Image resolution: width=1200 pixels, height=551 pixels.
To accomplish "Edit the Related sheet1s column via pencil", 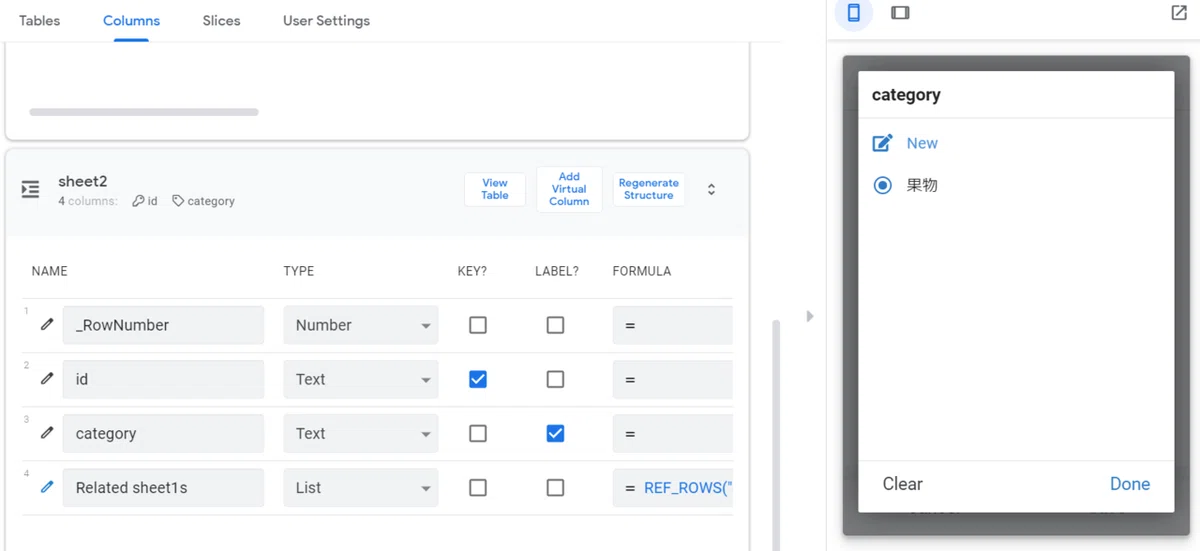I will pos(47,487).
